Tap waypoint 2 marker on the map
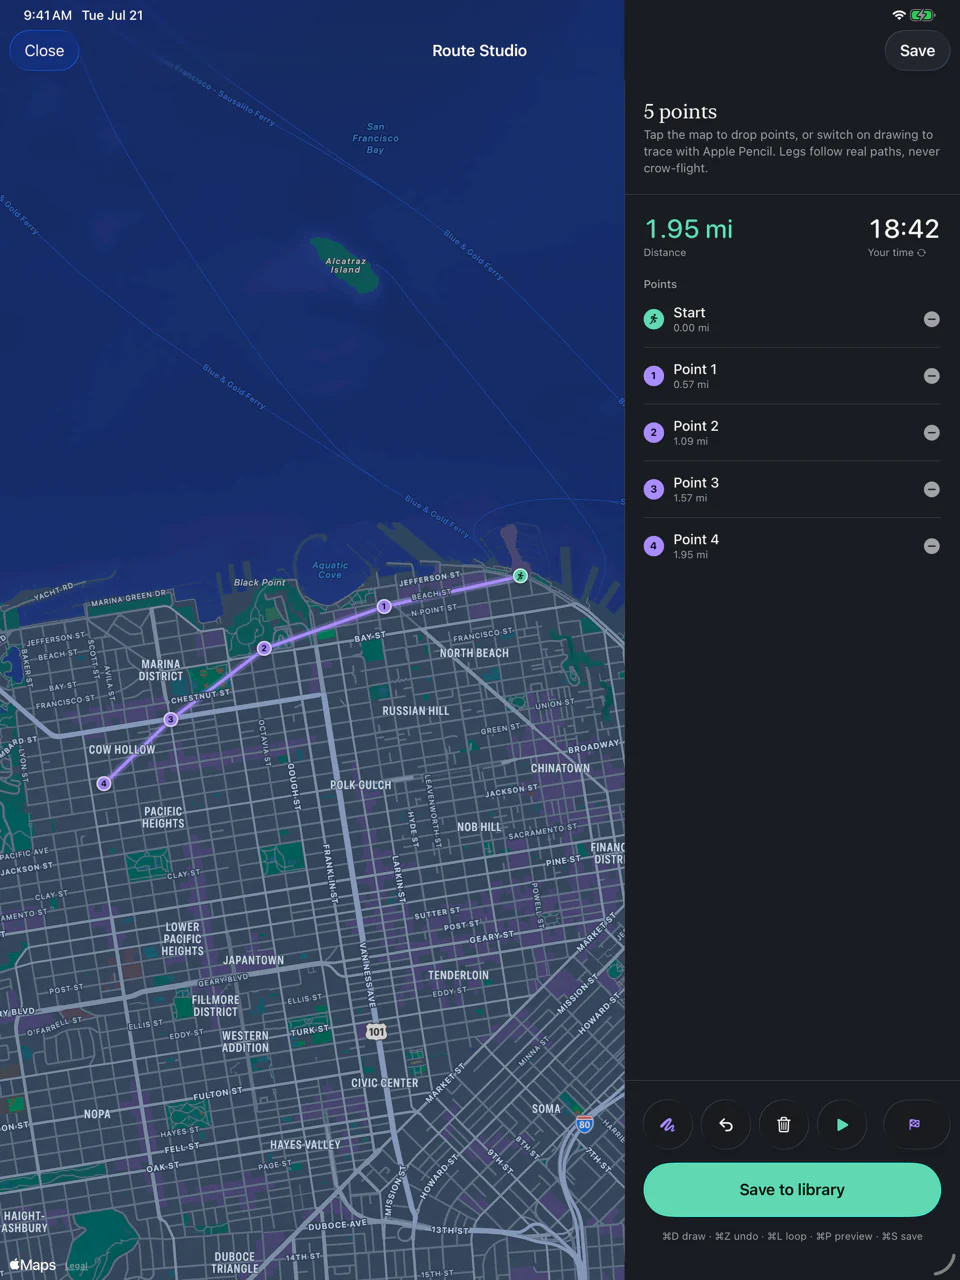Viewport: 960px width, 1280px height. tap(264, 648)
